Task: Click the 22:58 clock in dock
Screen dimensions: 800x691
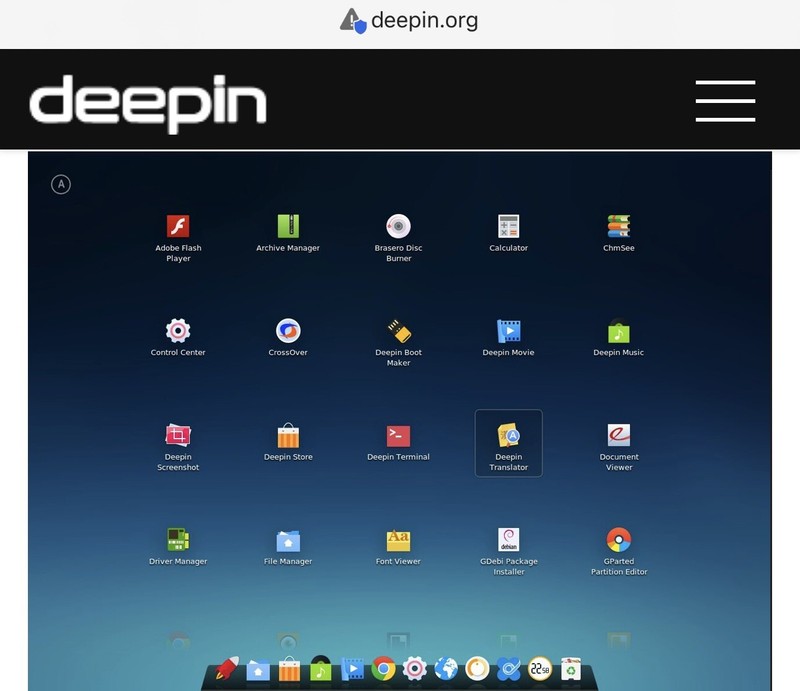Action: (540, 669)
